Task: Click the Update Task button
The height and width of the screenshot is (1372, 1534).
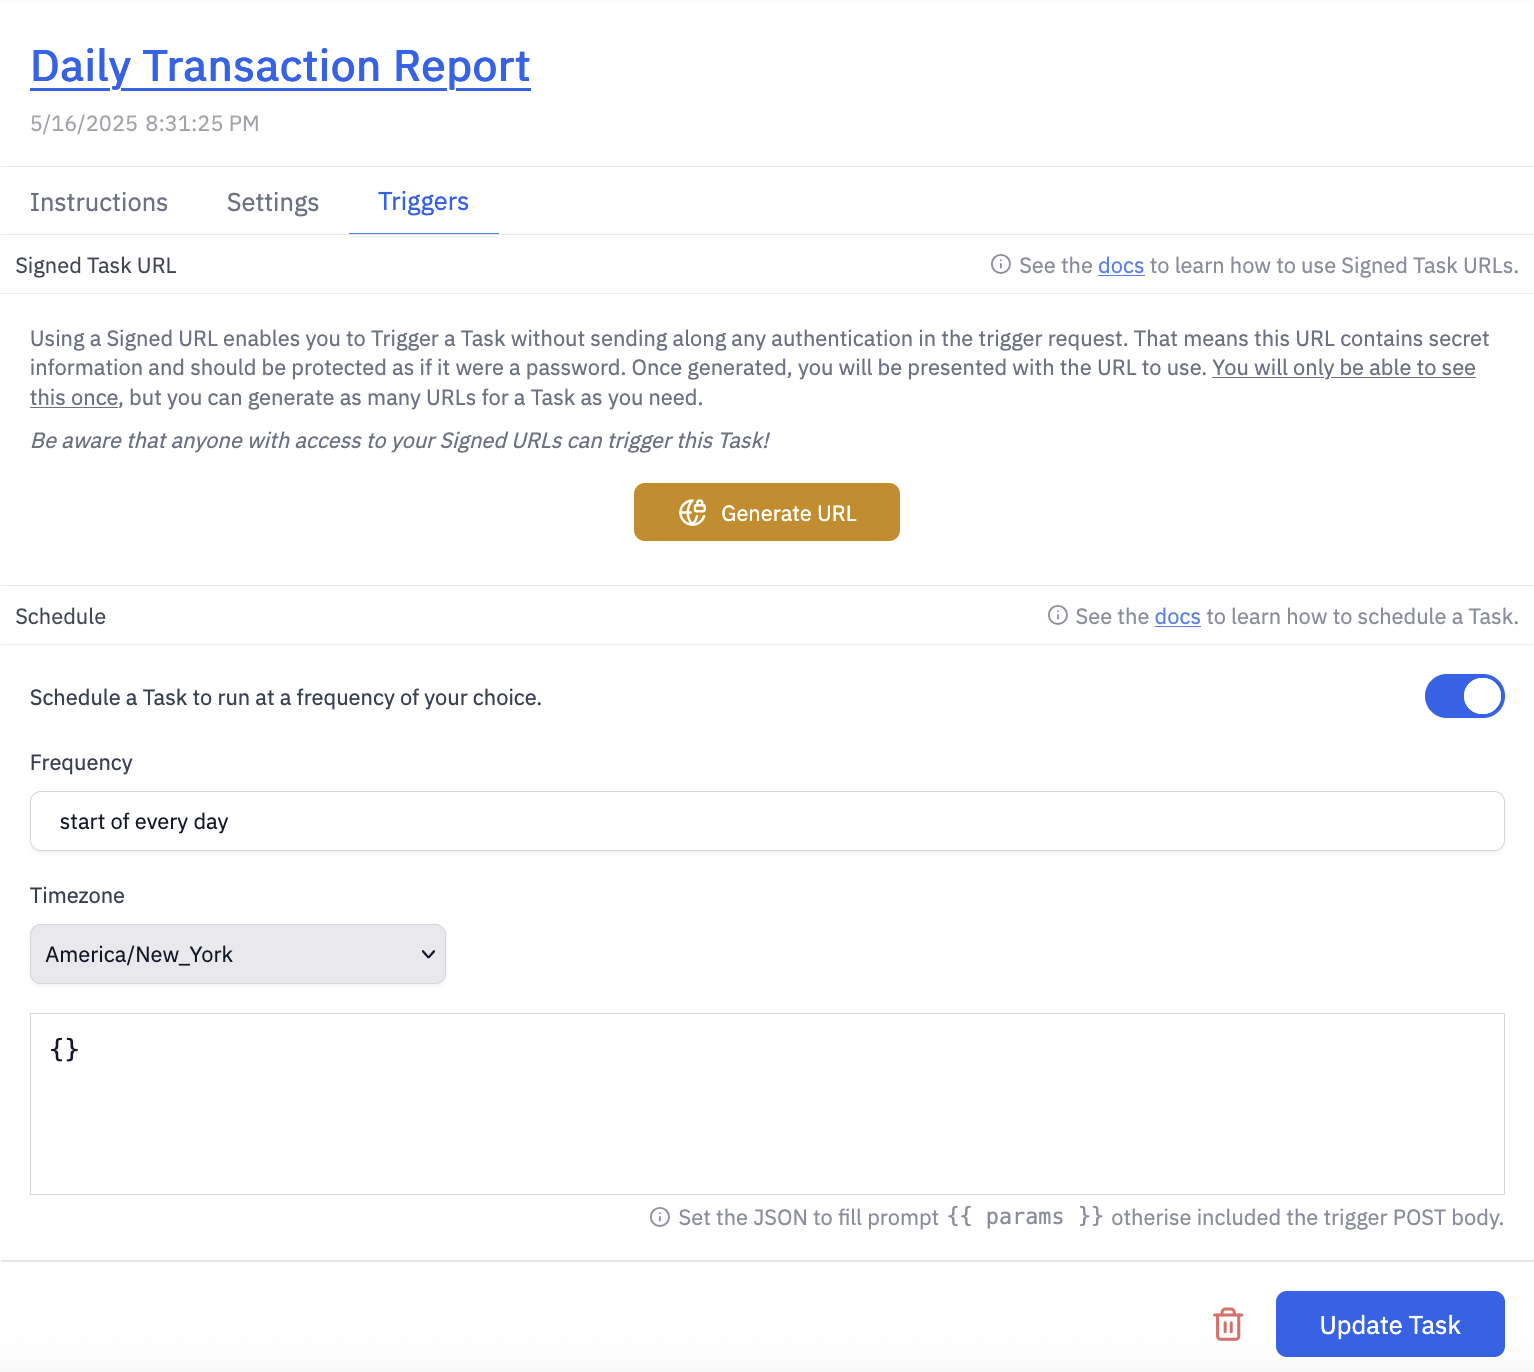Action: tap(1389, 1324)
